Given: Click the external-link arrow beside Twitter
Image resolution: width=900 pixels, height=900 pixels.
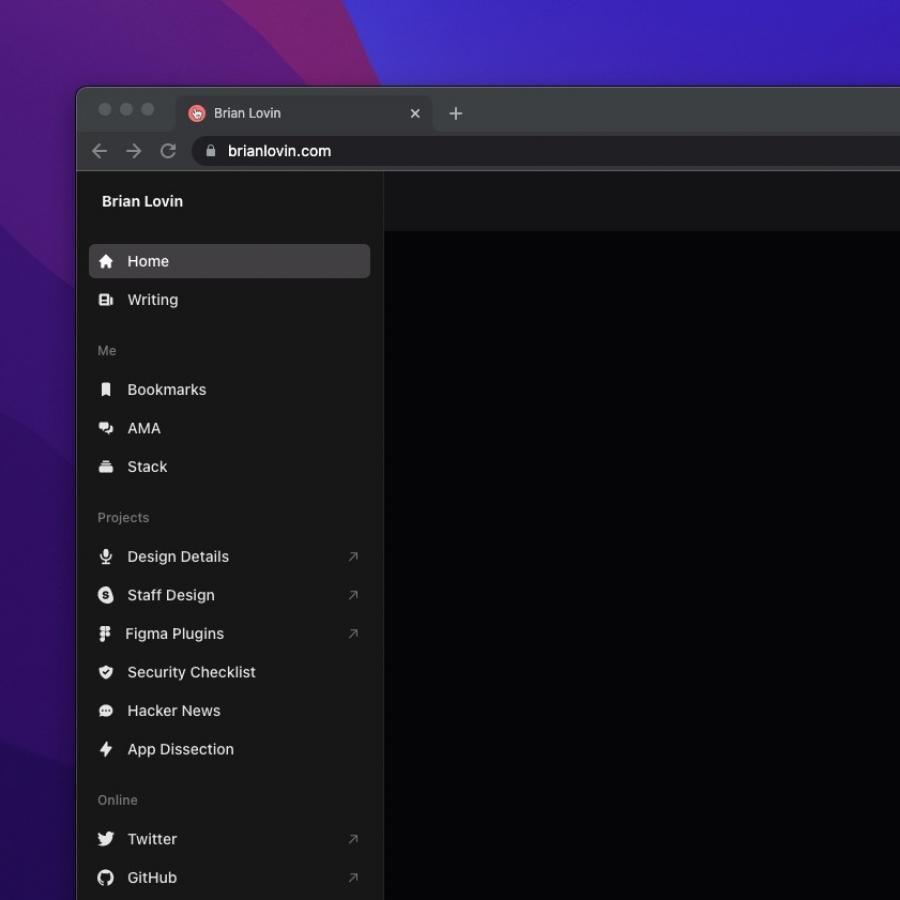Looking at the screenshot, I should pos(353,839).
